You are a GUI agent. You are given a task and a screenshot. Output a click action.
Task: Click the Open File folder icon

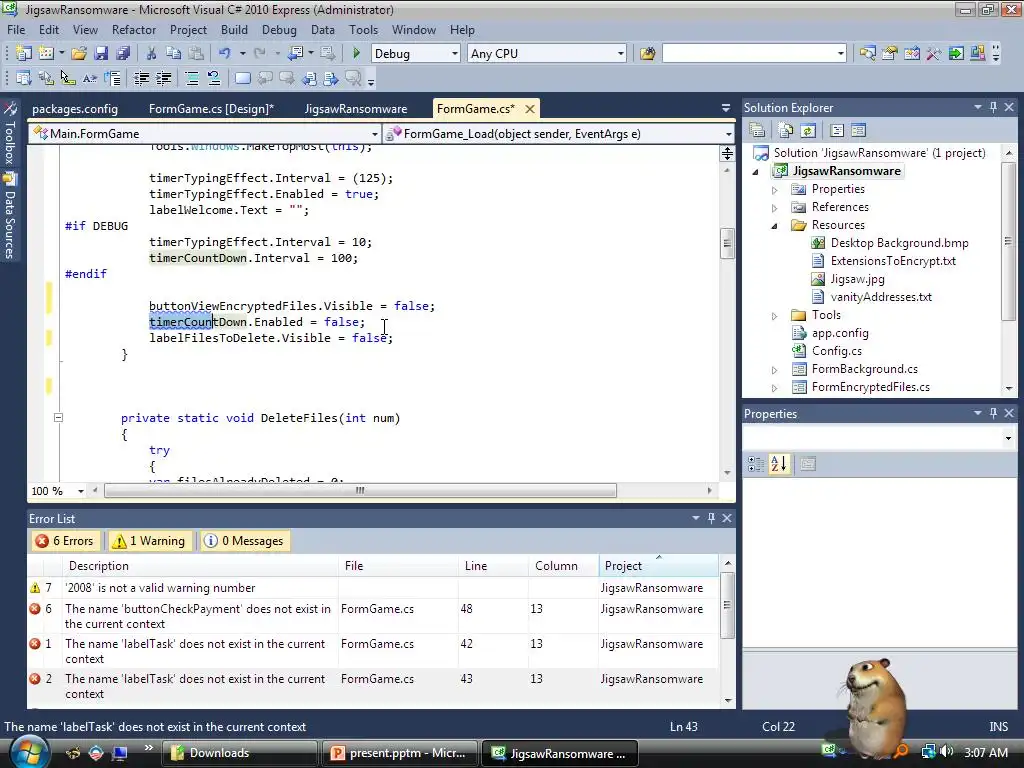coord(79,54)
